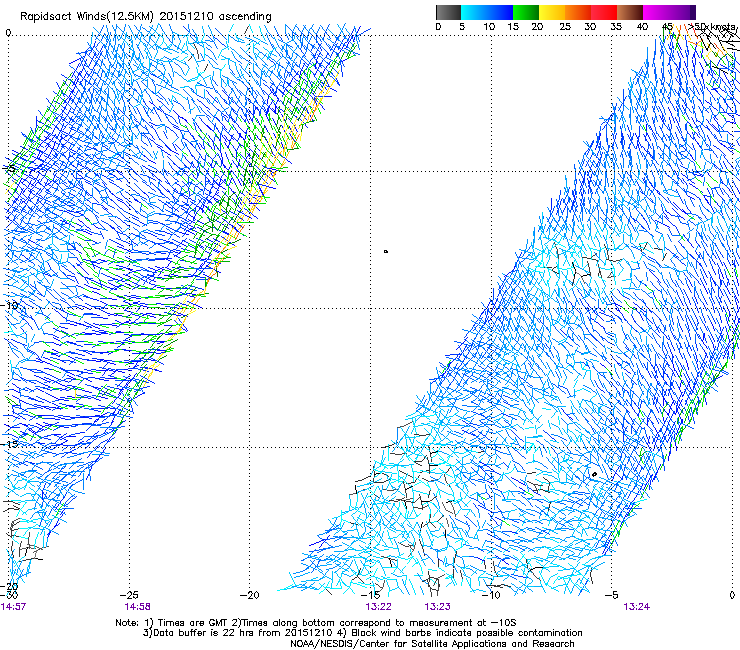Click the timestamp 13:24
This screenshot has height=650, width=740.
pyautogui.click(x=637, y=607)
